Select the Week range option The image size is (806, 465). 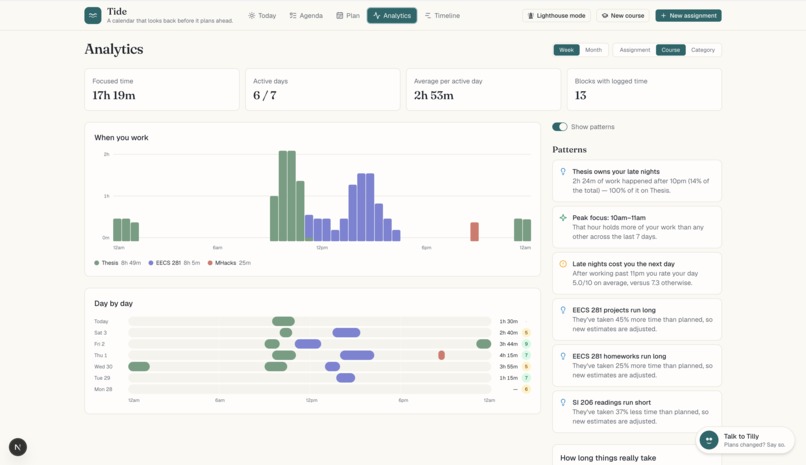(566, 50)
